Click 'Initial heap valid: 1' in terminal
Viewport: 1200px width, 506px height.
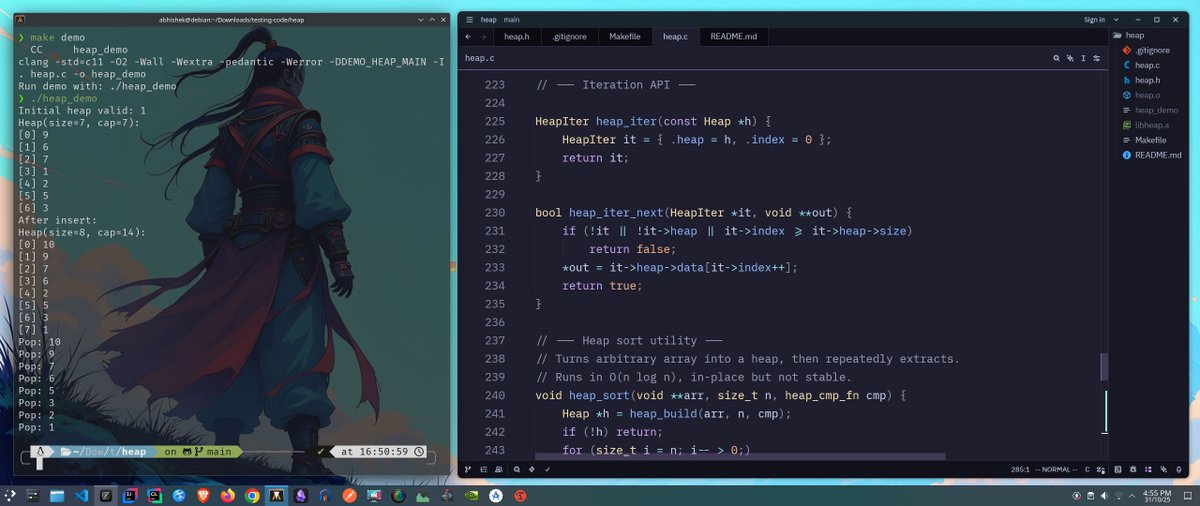pyautogui.click(x=82, y=111)
